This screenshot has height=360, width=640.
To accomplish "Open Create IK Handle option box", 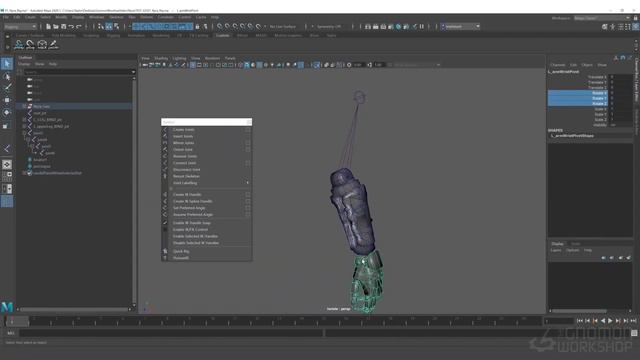I will pyautogui.click(x=248, y=195).
